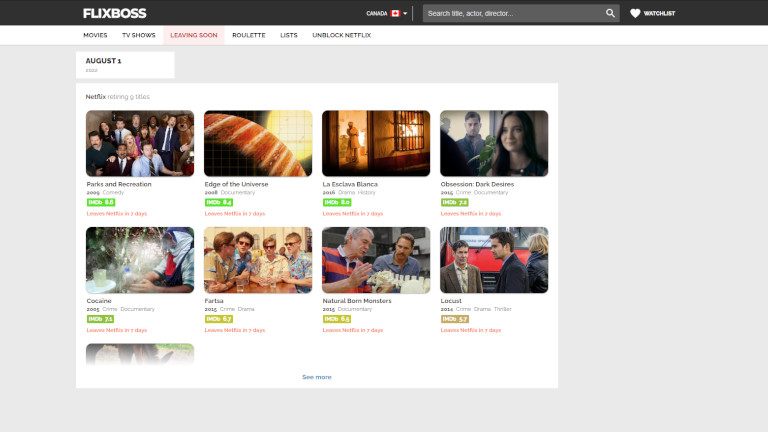The width and height of the screenshot is (768, 432).
Task: Click the Fartsa title link
Action: coord(214,301)
